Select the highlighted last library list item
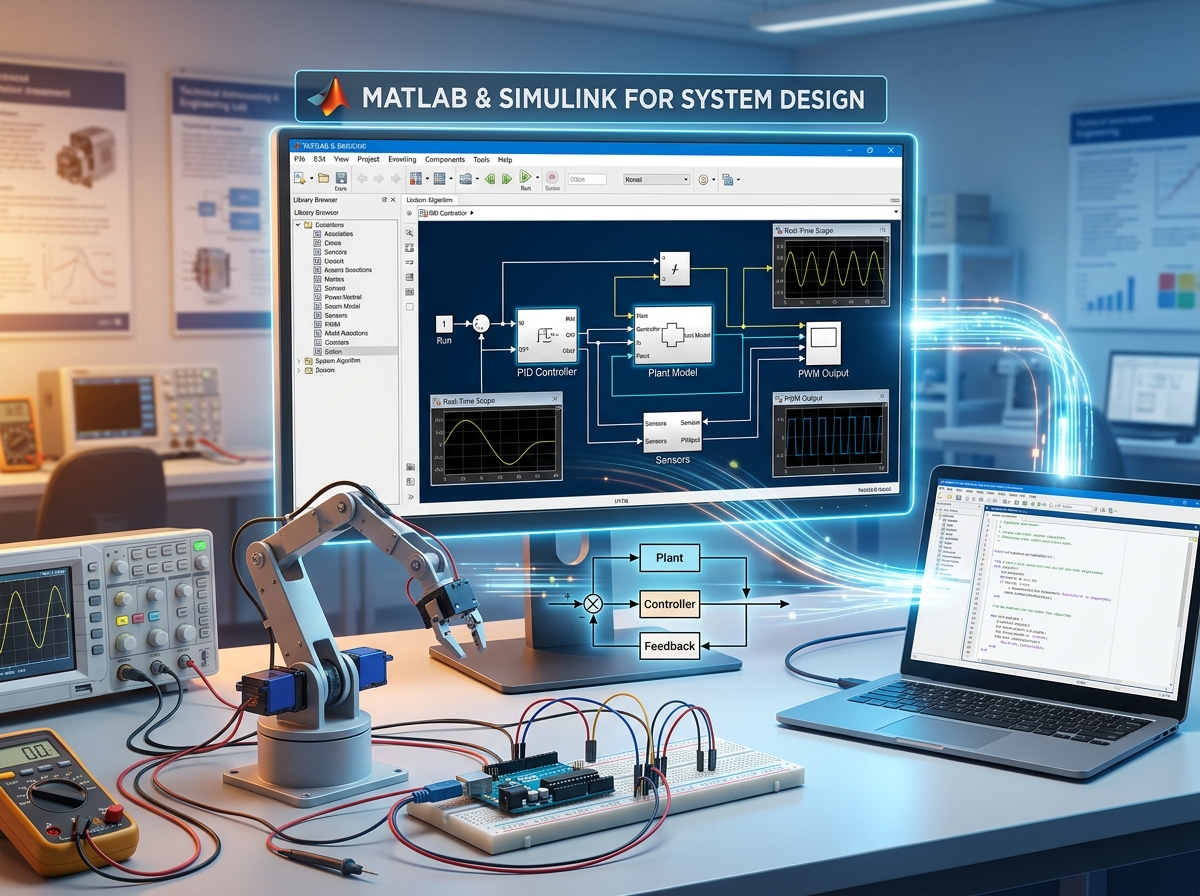 coord(355,351)
